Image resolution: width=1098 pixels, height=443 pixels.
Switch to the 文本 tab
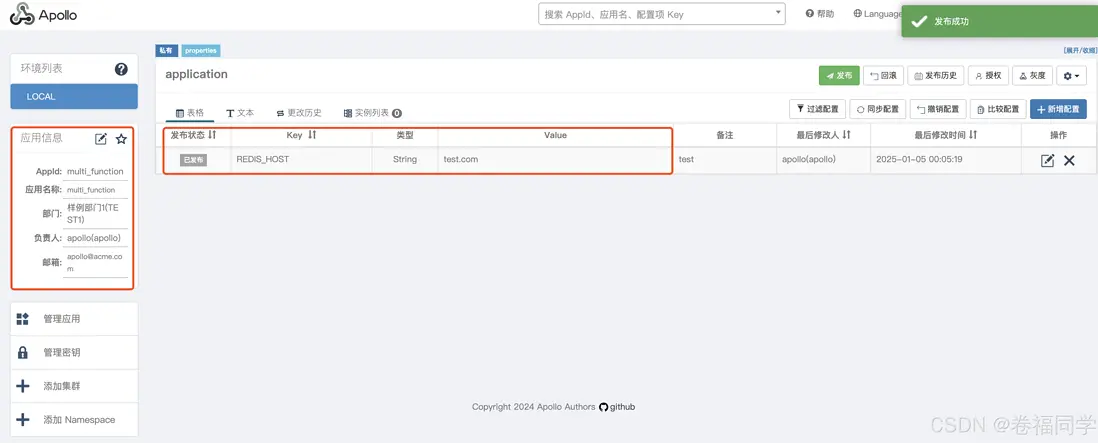pos(240,113)
